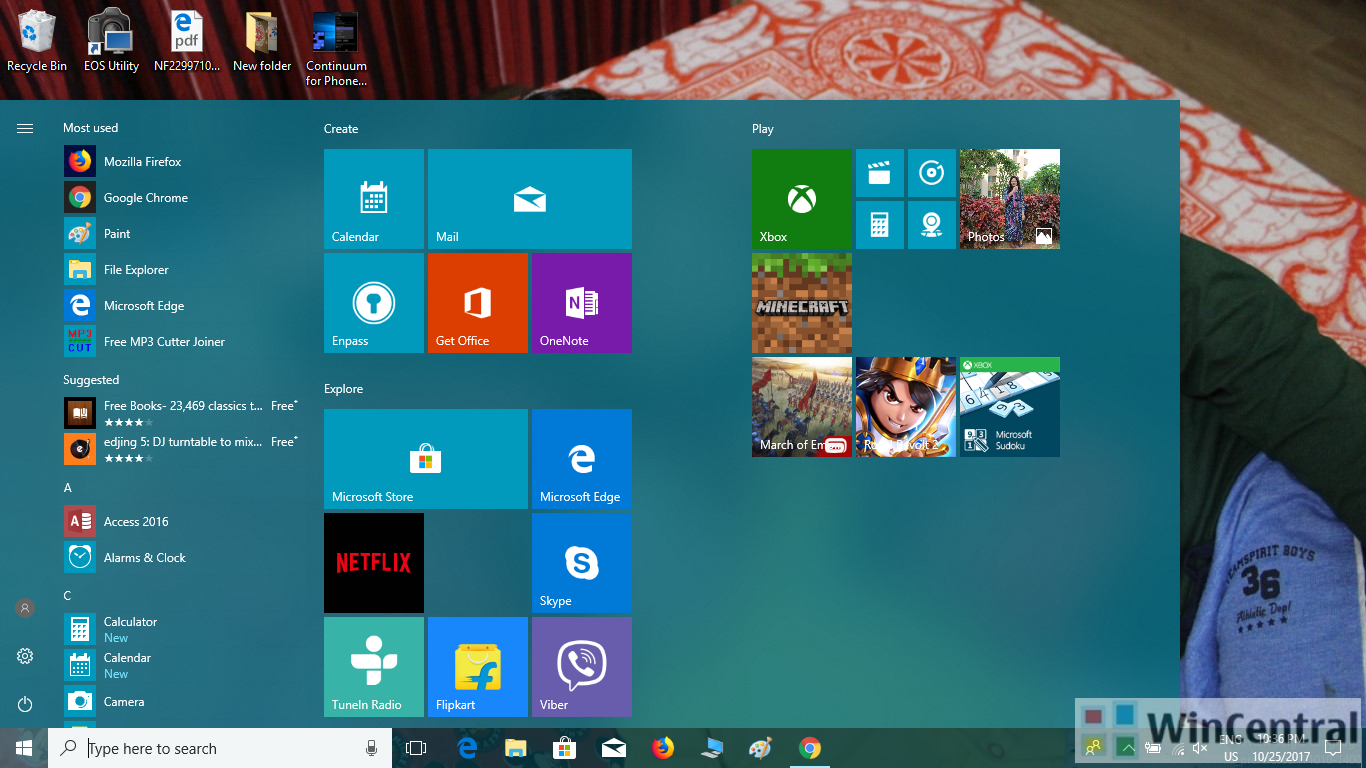Click the Play group header
1366x768 pixels.
763,129
